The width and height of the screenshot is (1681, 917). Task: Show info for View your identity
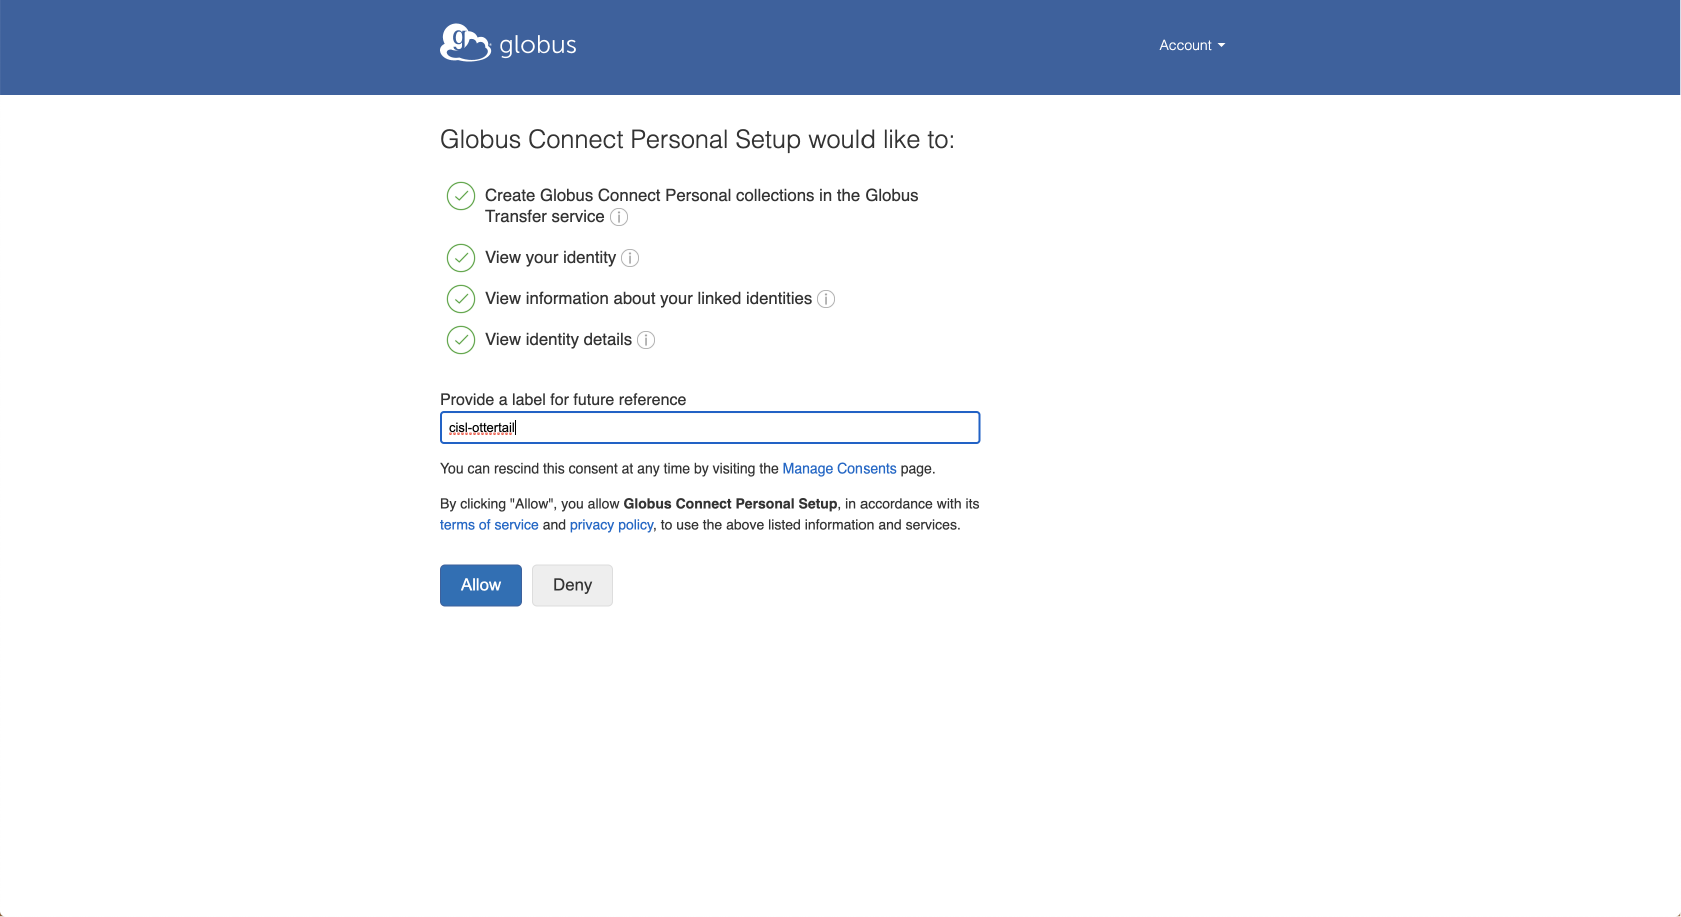tap(630, 258)
